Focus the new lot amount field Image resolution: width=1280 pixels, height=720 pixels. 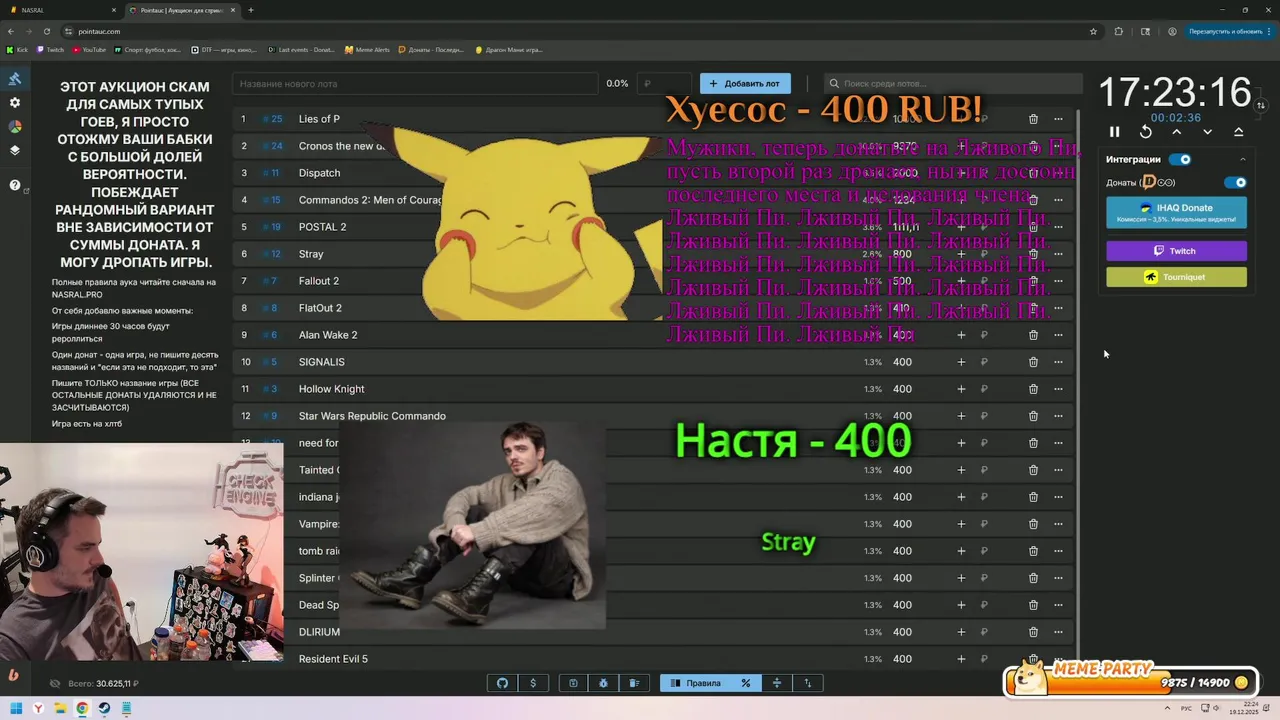pyautogui.click(x=664, y=84)
